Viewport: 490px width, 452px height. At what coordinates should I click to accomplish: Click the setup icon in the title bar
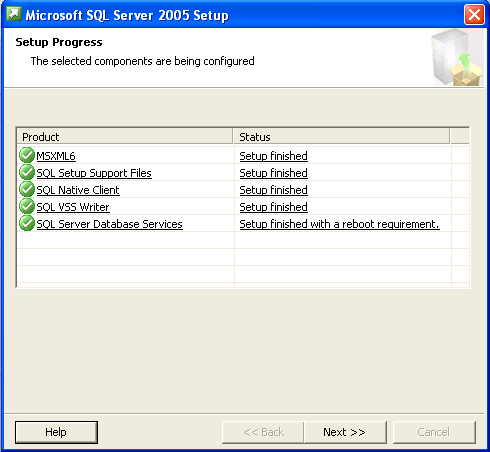(14, 14)
